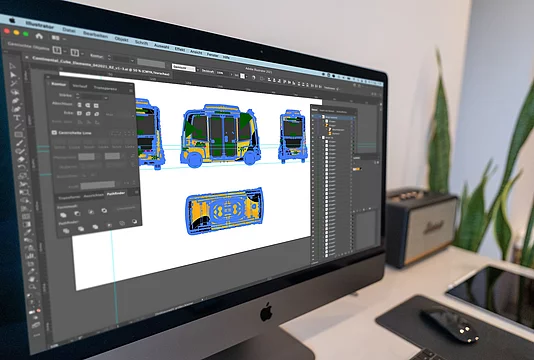
Task: Click the second Pathfinder row icon
Action: pos(81,229)
